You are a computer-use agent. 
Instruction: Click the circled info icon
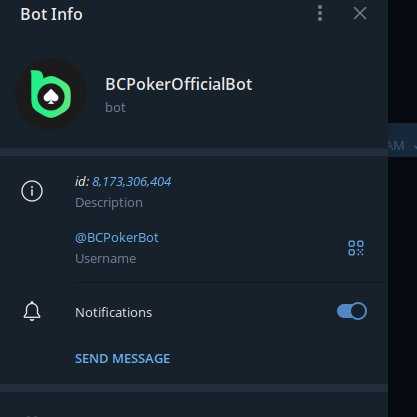[x=32, y=191]
